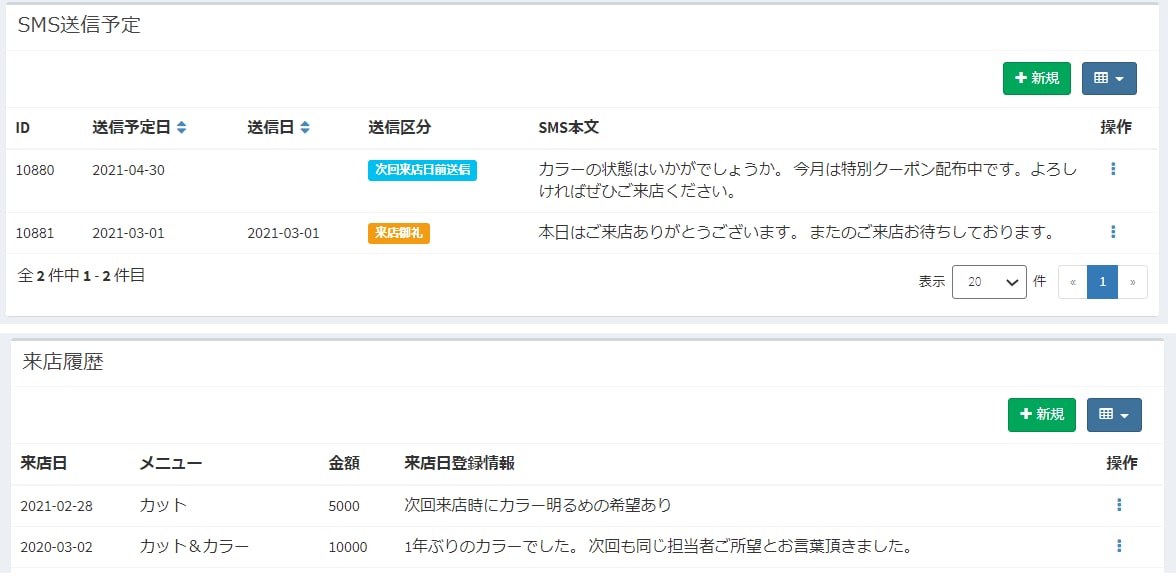The image size is (1176, 576).
Task: Click the amount 10000
Action: (348, 547)
